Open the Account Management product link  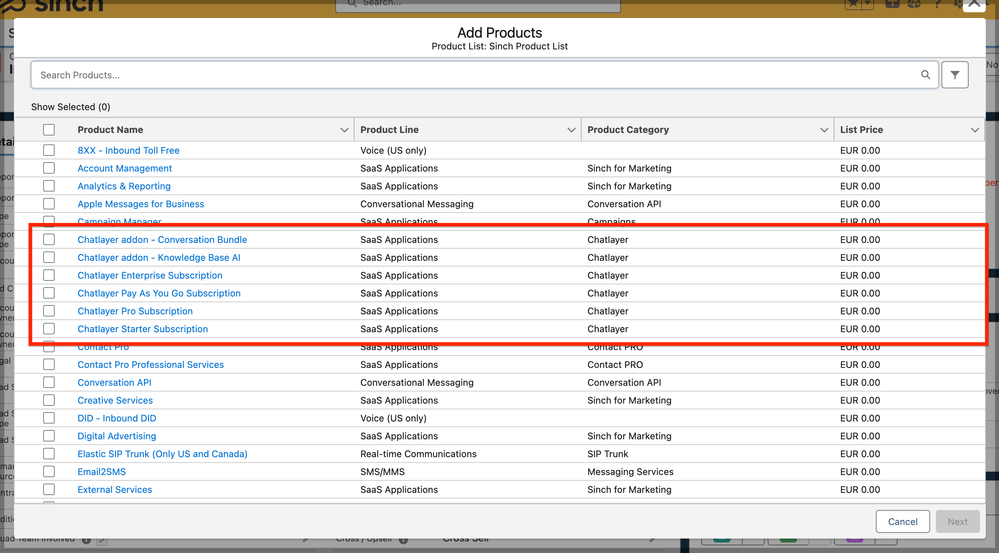click(x=125, y=168)
